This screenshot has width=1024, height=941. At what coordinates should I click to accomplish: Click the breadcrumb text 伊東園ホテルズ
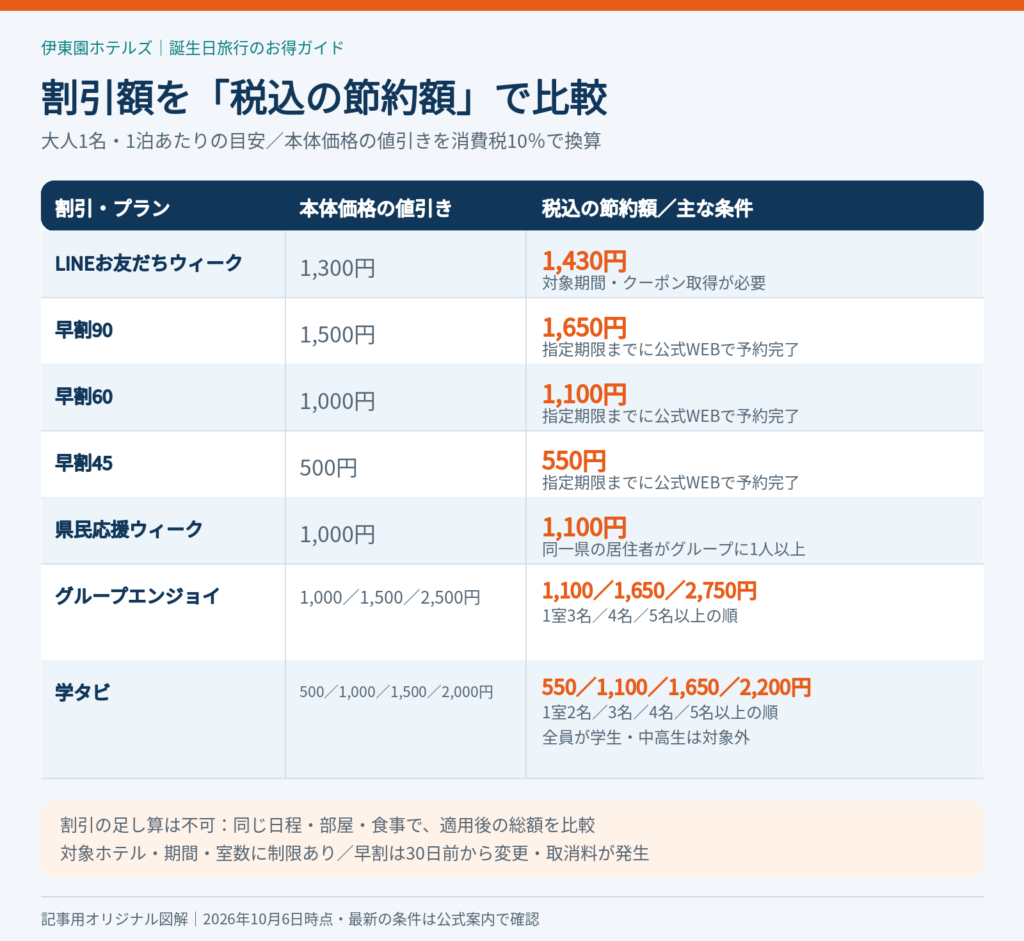[97, 48]
